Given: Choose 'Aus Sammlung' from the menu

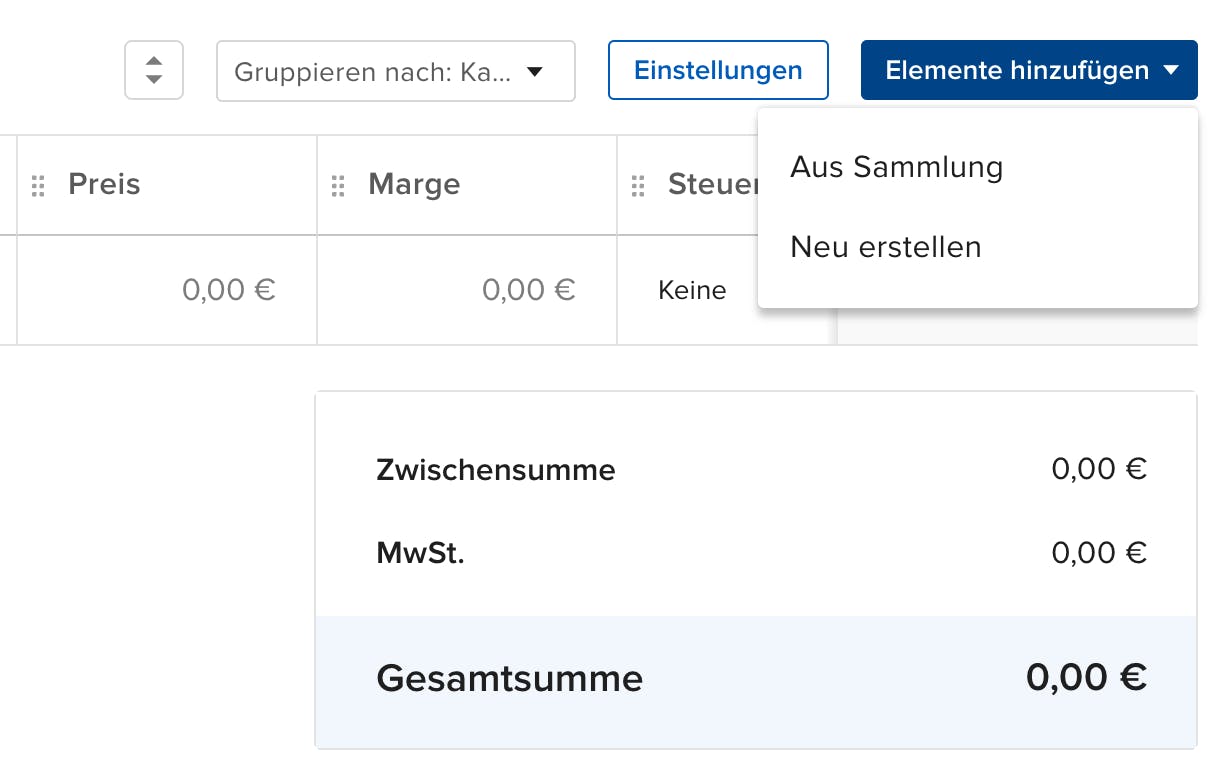Looking at the screenshot, I should 896,167.
